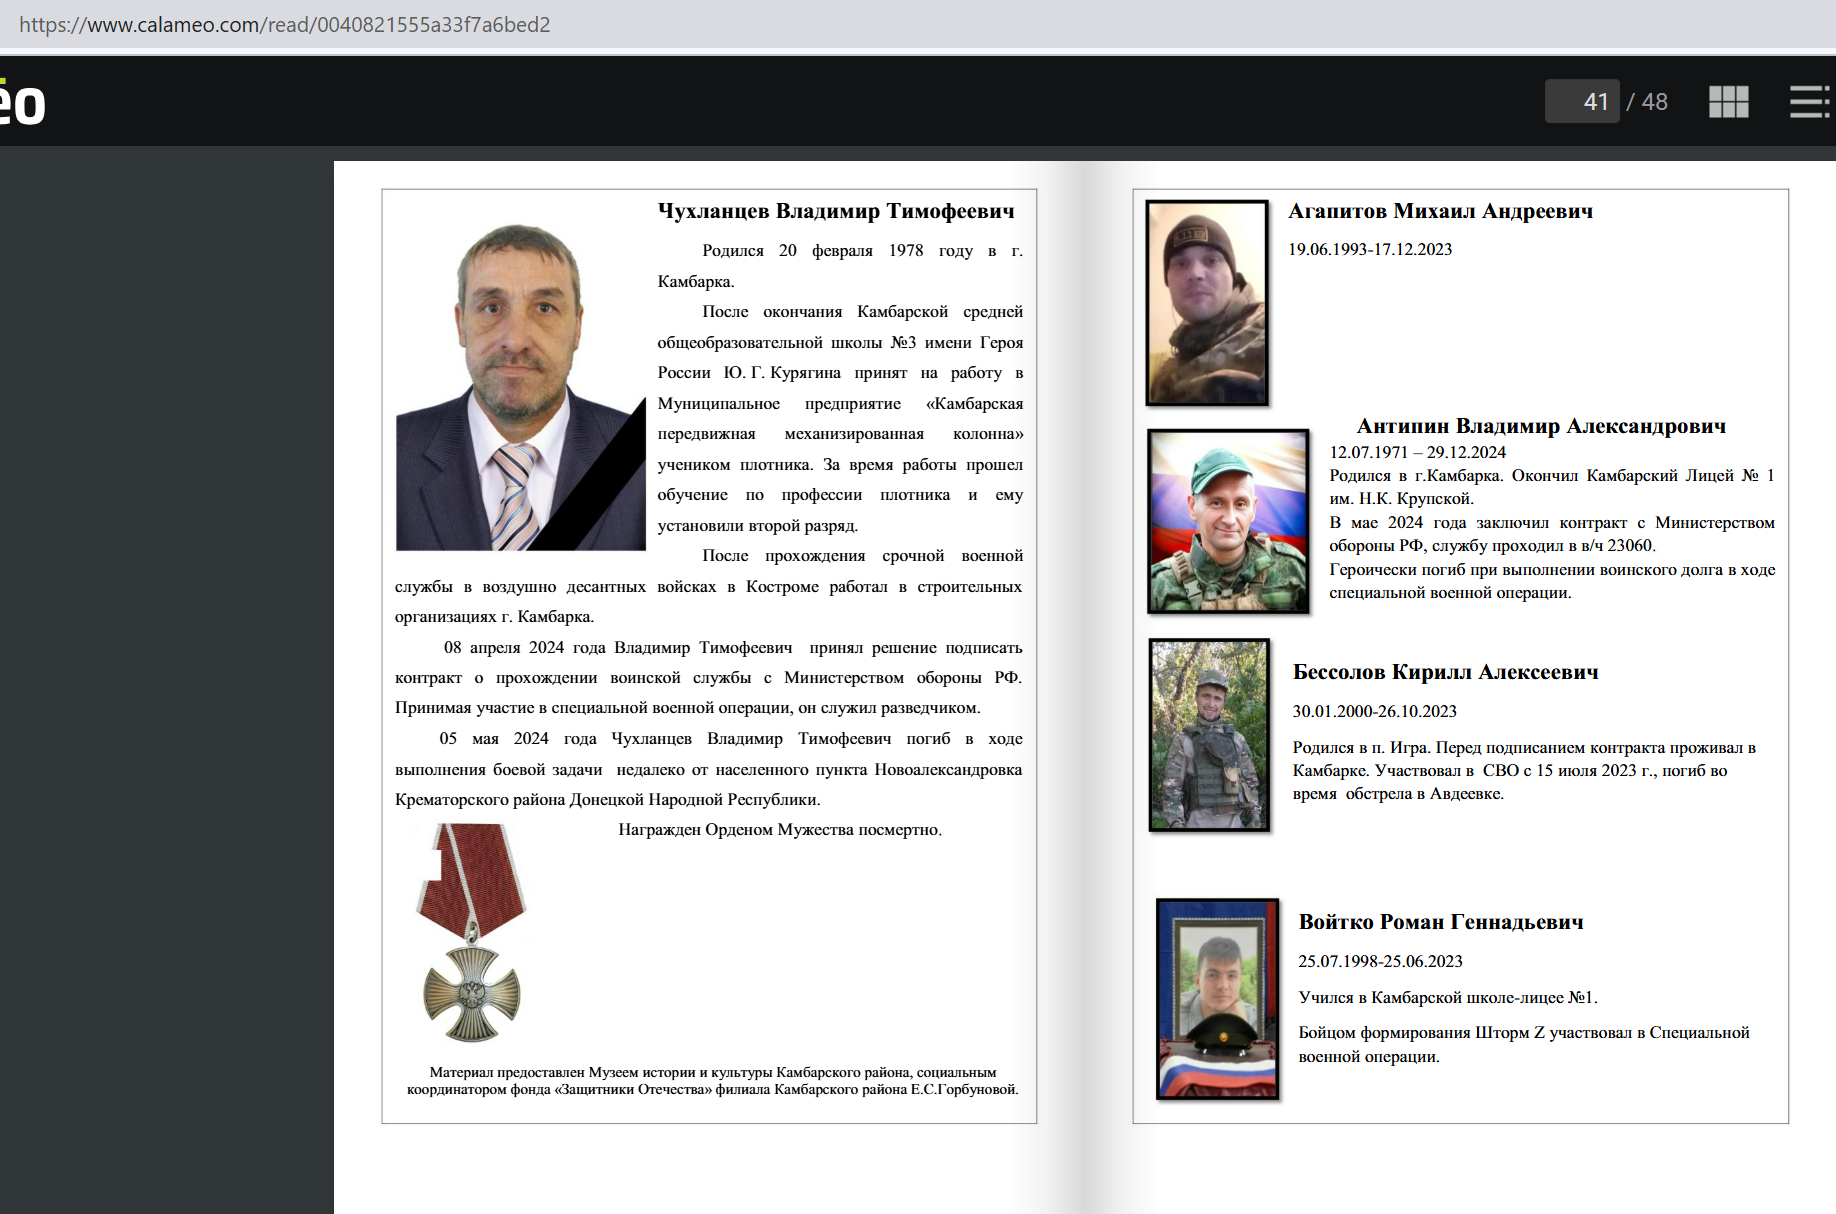Open the hamburger list menu

point(1810,101)
